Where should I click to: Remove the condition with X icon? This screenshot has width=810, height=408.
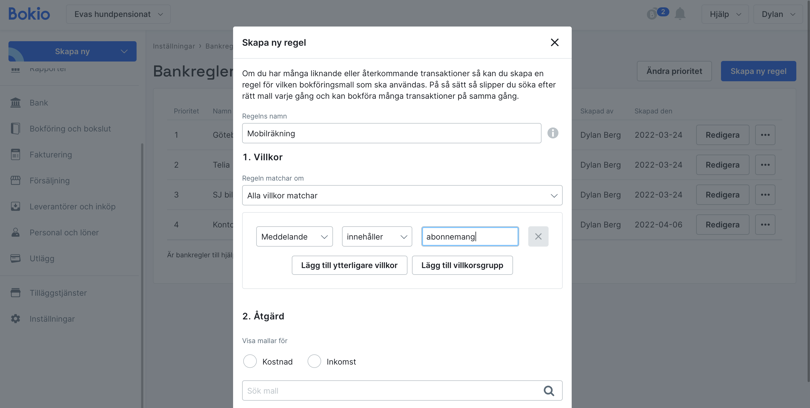coord(538,237)
